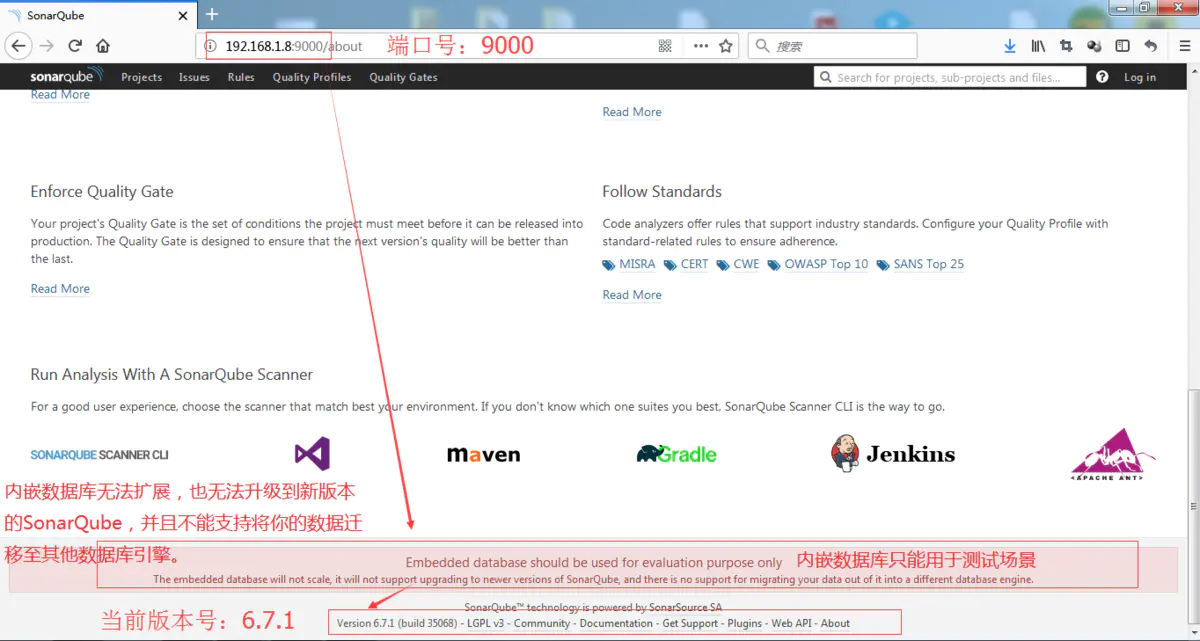Click the Gradle scanner logo
This screenshot has height=641, width=1200.
point(677,454)
